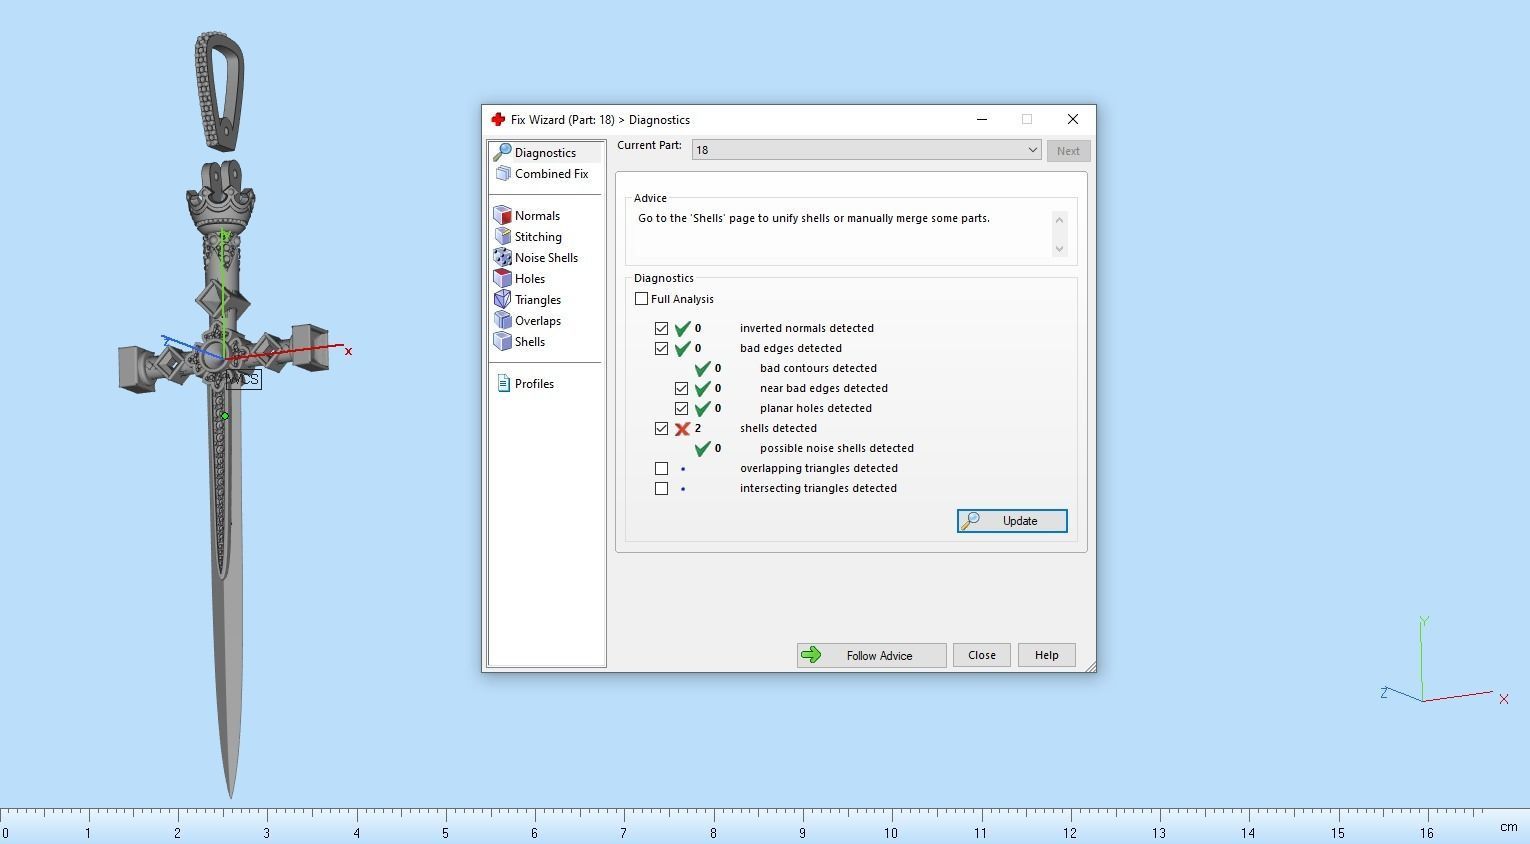Click the red cross Fix Wizard title icon

[x=498, y=120]
